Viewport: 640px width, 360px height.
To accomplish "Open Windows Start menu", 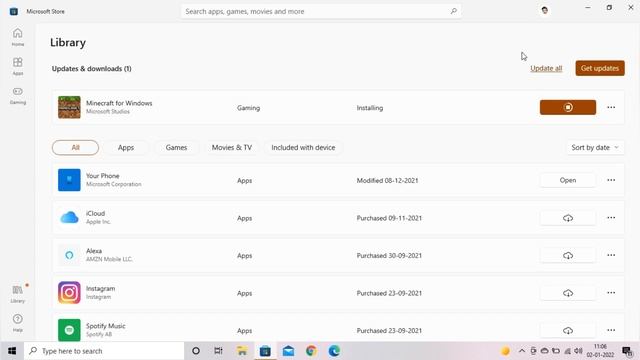I will 12,351.
